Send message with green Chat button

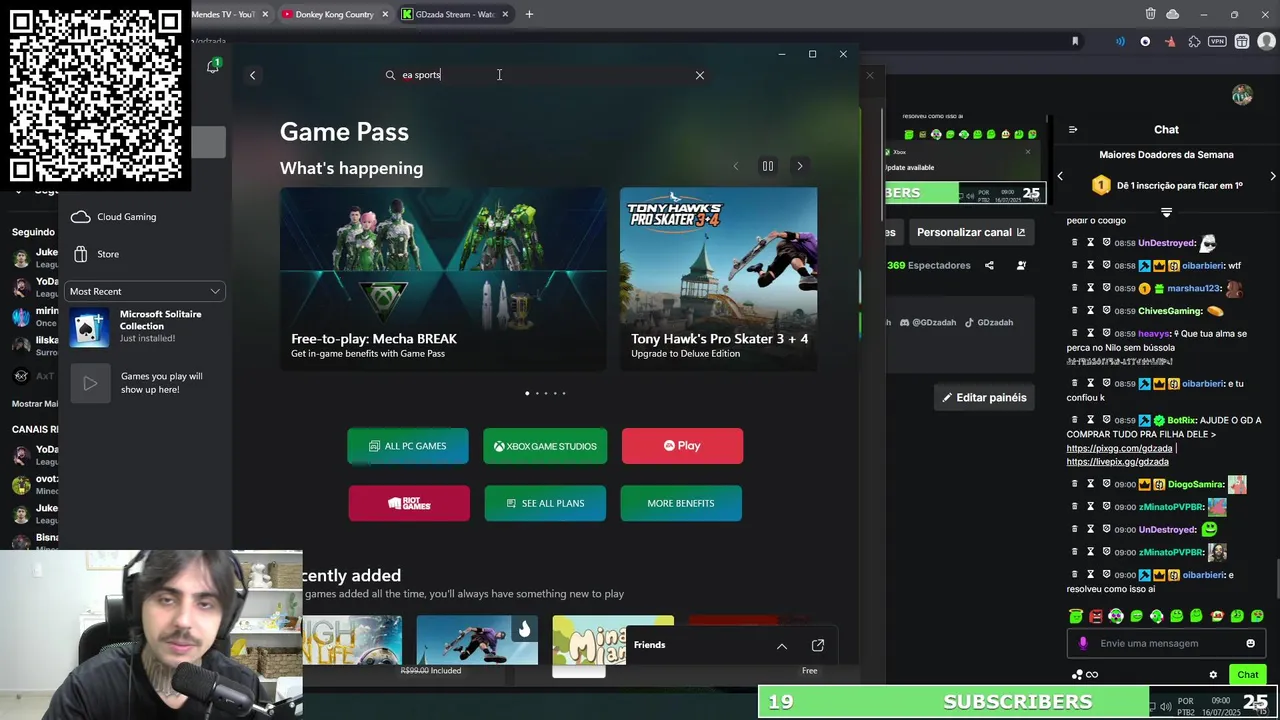point(1247,675)
